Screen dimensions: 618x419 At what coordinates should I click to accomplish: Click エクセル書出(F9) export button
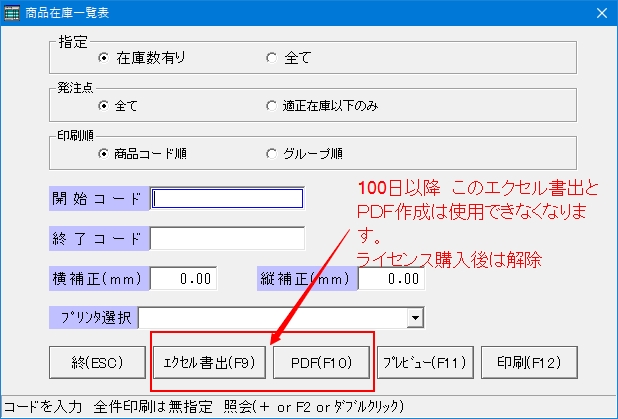(x=209, y=364)
